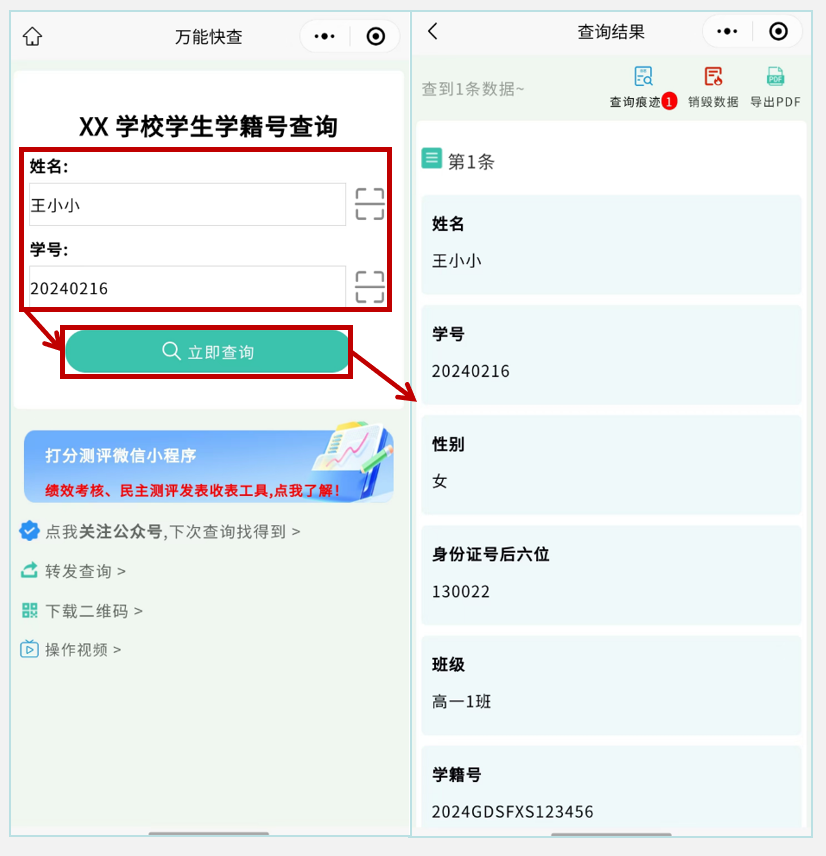Select the 班级 value 高一1班
826x856 pixels.
click(x=461, y=702)
